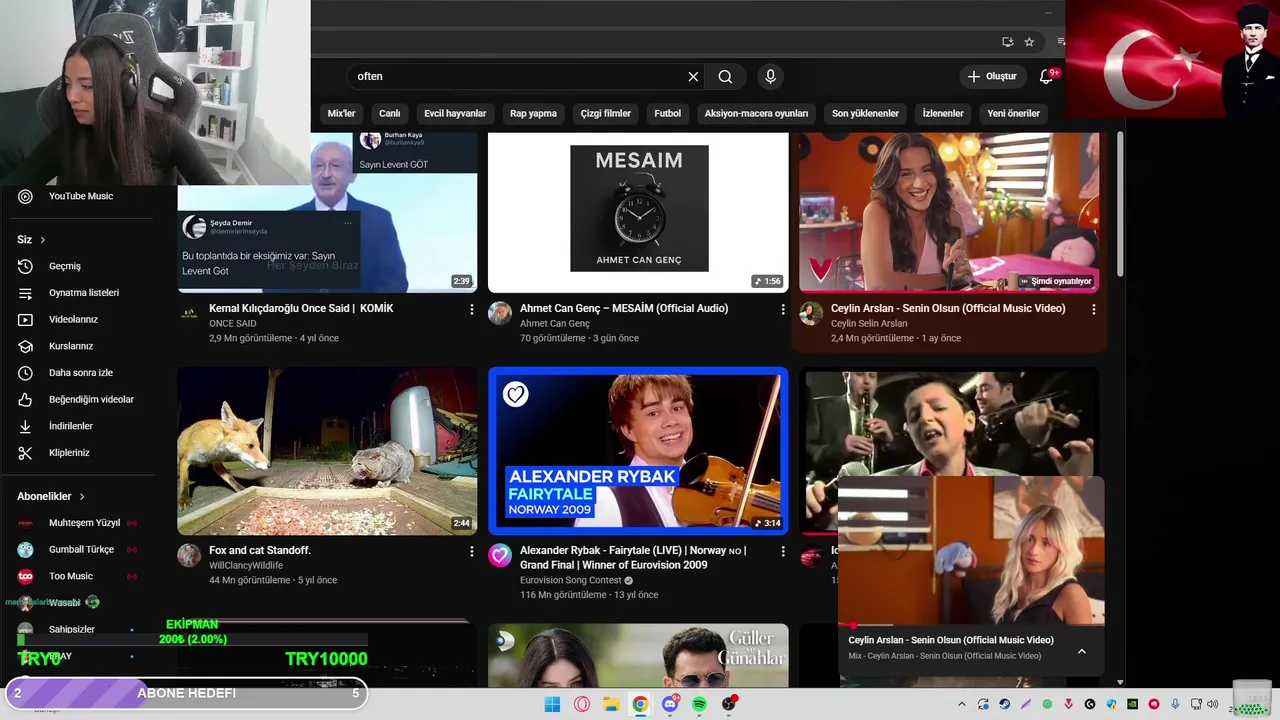Play fox and cat thumbnail
1280x720 pixels.
(x=327, y=451)
